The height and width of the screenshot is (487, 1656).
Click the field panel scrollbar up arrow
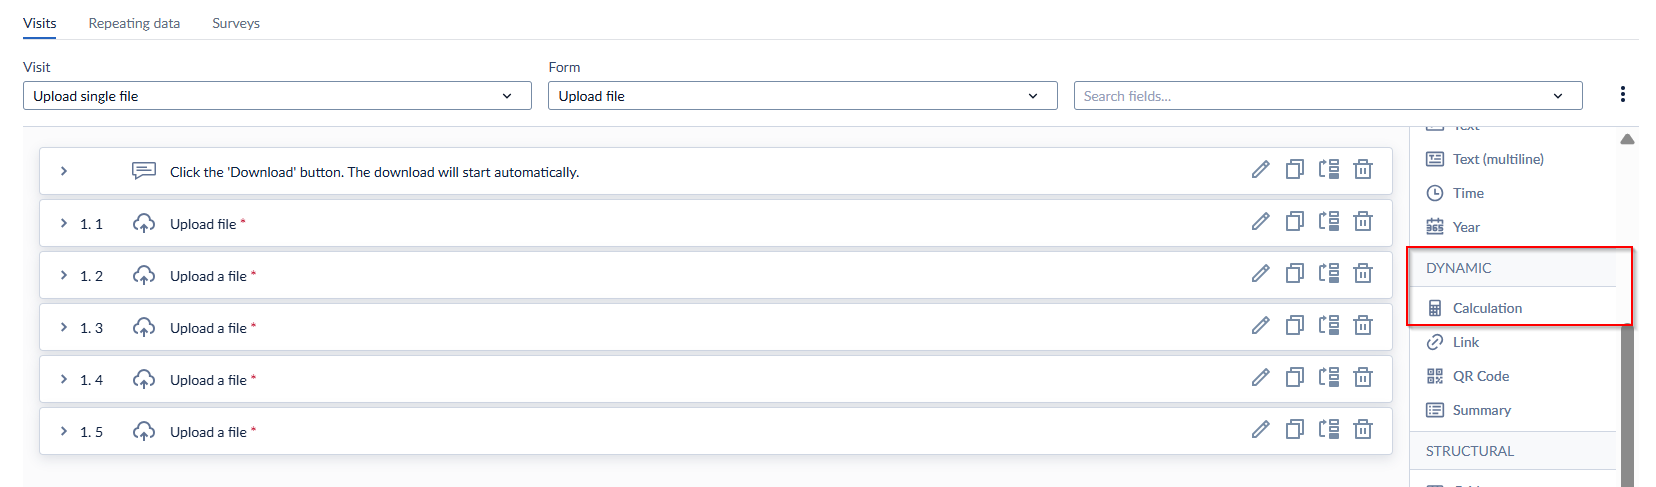[x=1627, y=139]
